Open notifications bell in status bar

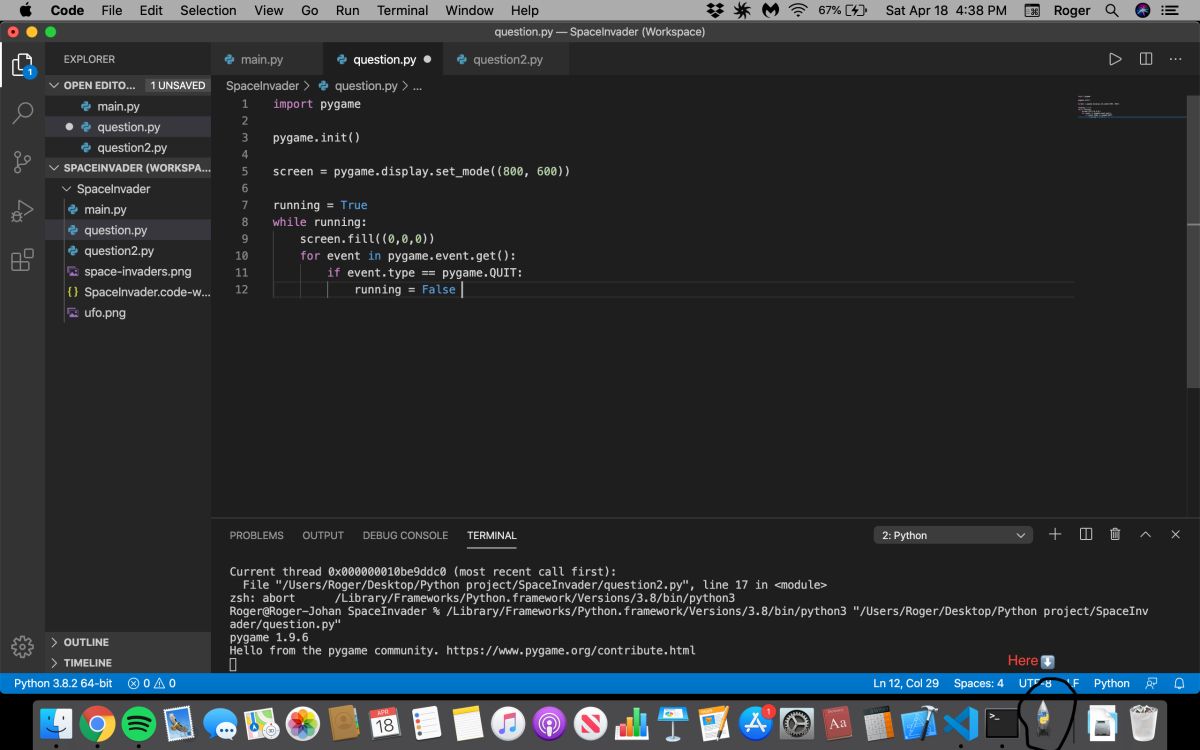coord(1179,683)
